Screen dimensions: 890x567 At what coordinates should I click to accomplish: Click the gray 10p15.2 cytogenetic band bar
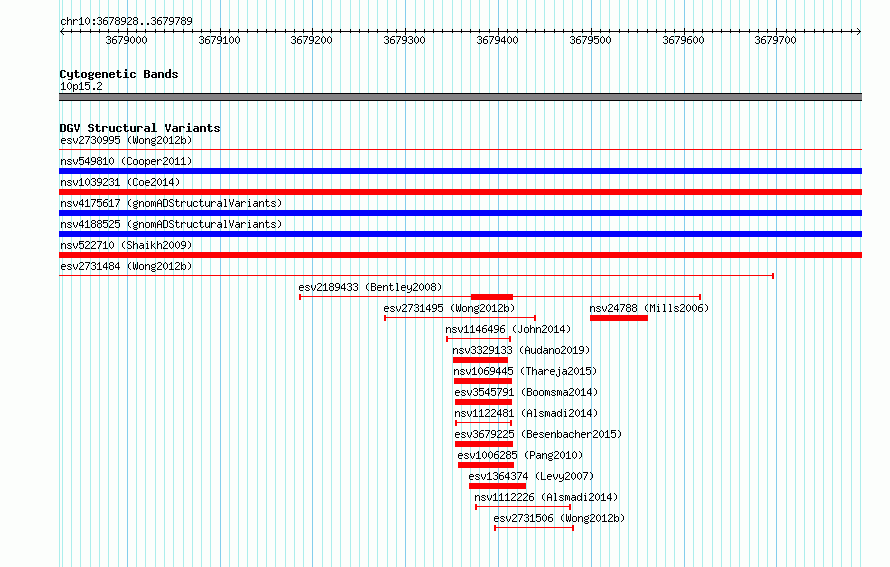pyautogui.click(x=460, y=97)
